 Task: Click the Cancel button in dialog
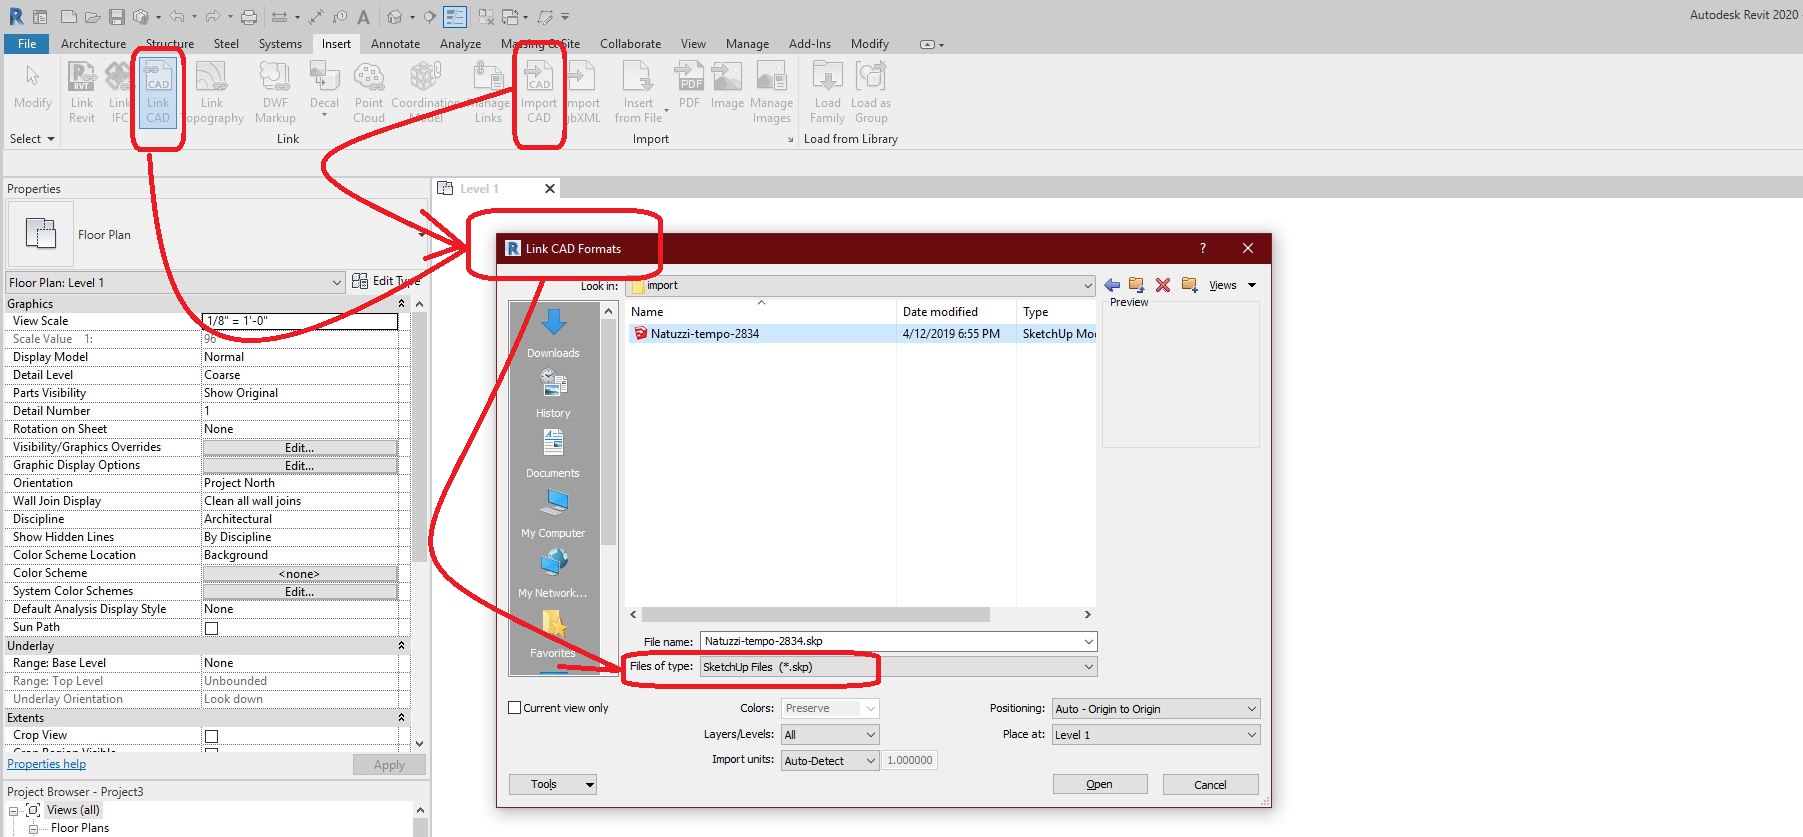(x=1210, y=784)
